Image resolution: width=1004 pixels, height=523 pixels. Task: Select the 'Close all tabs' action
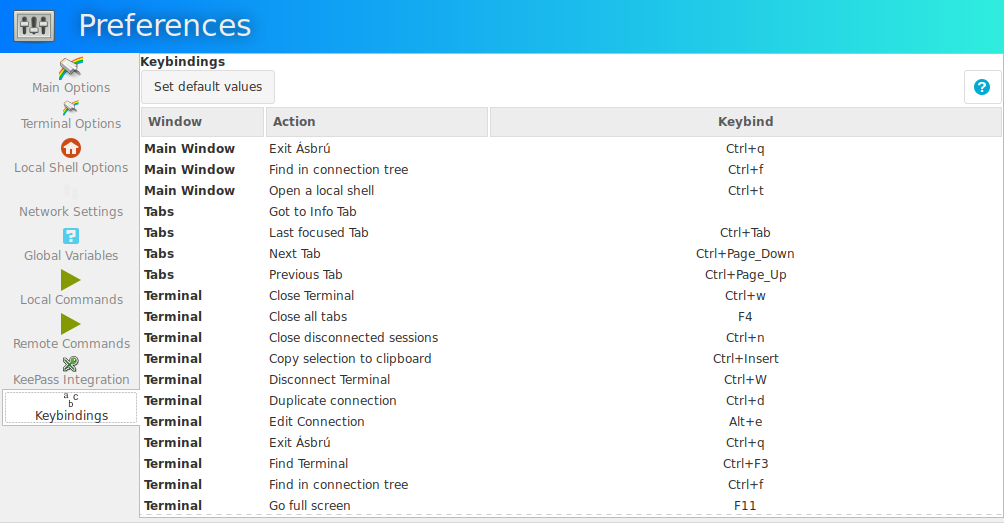(x=308, y=317)
